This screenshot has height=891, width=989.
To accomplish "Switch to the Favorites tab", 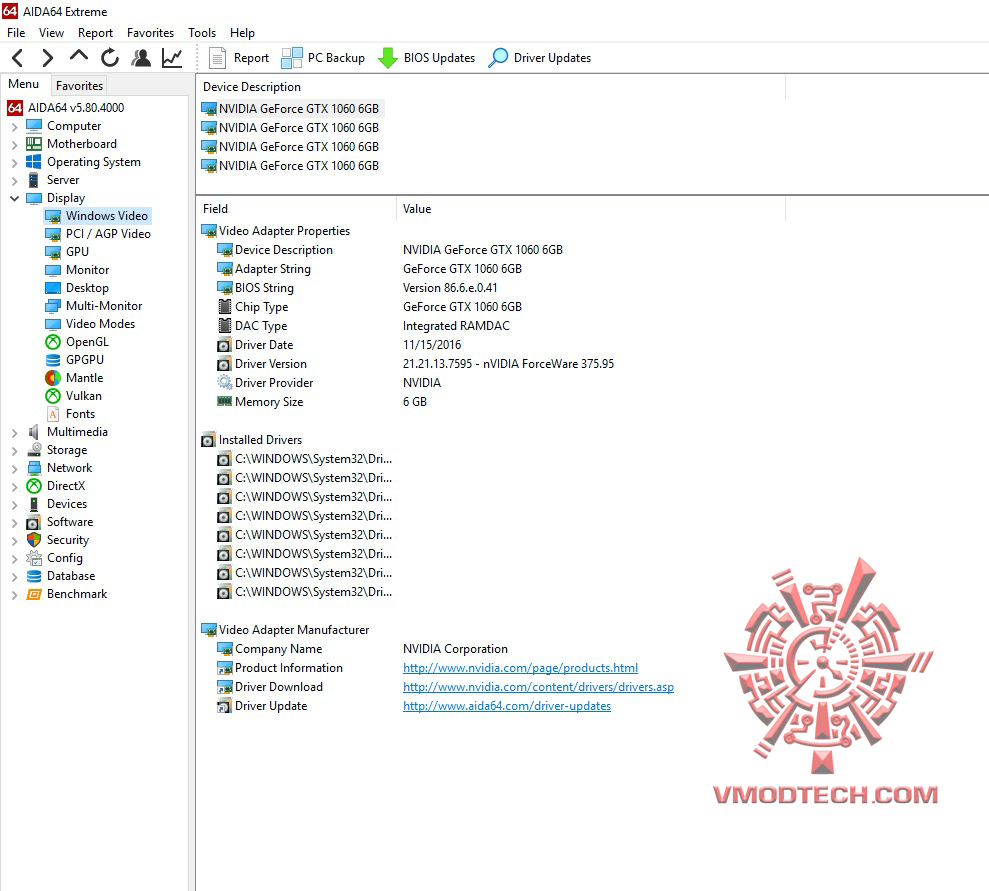I will pyautogui.click(x=79, y=85).
